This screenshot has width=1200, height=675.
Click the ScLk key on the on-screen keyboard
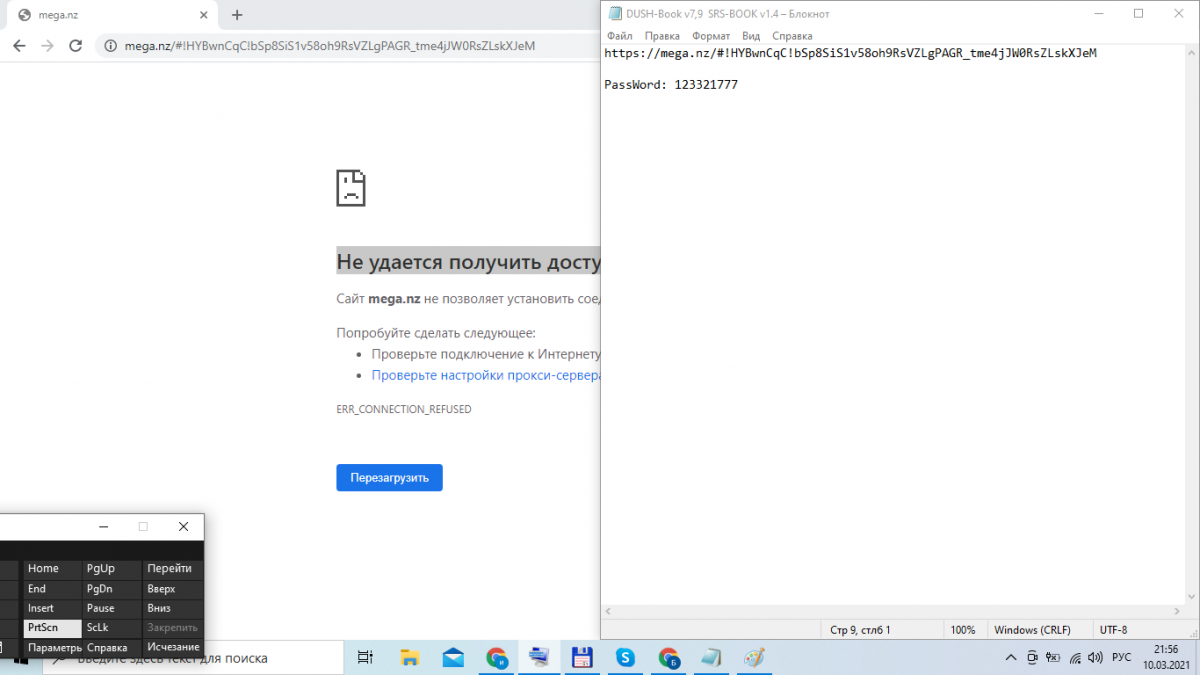111,628
